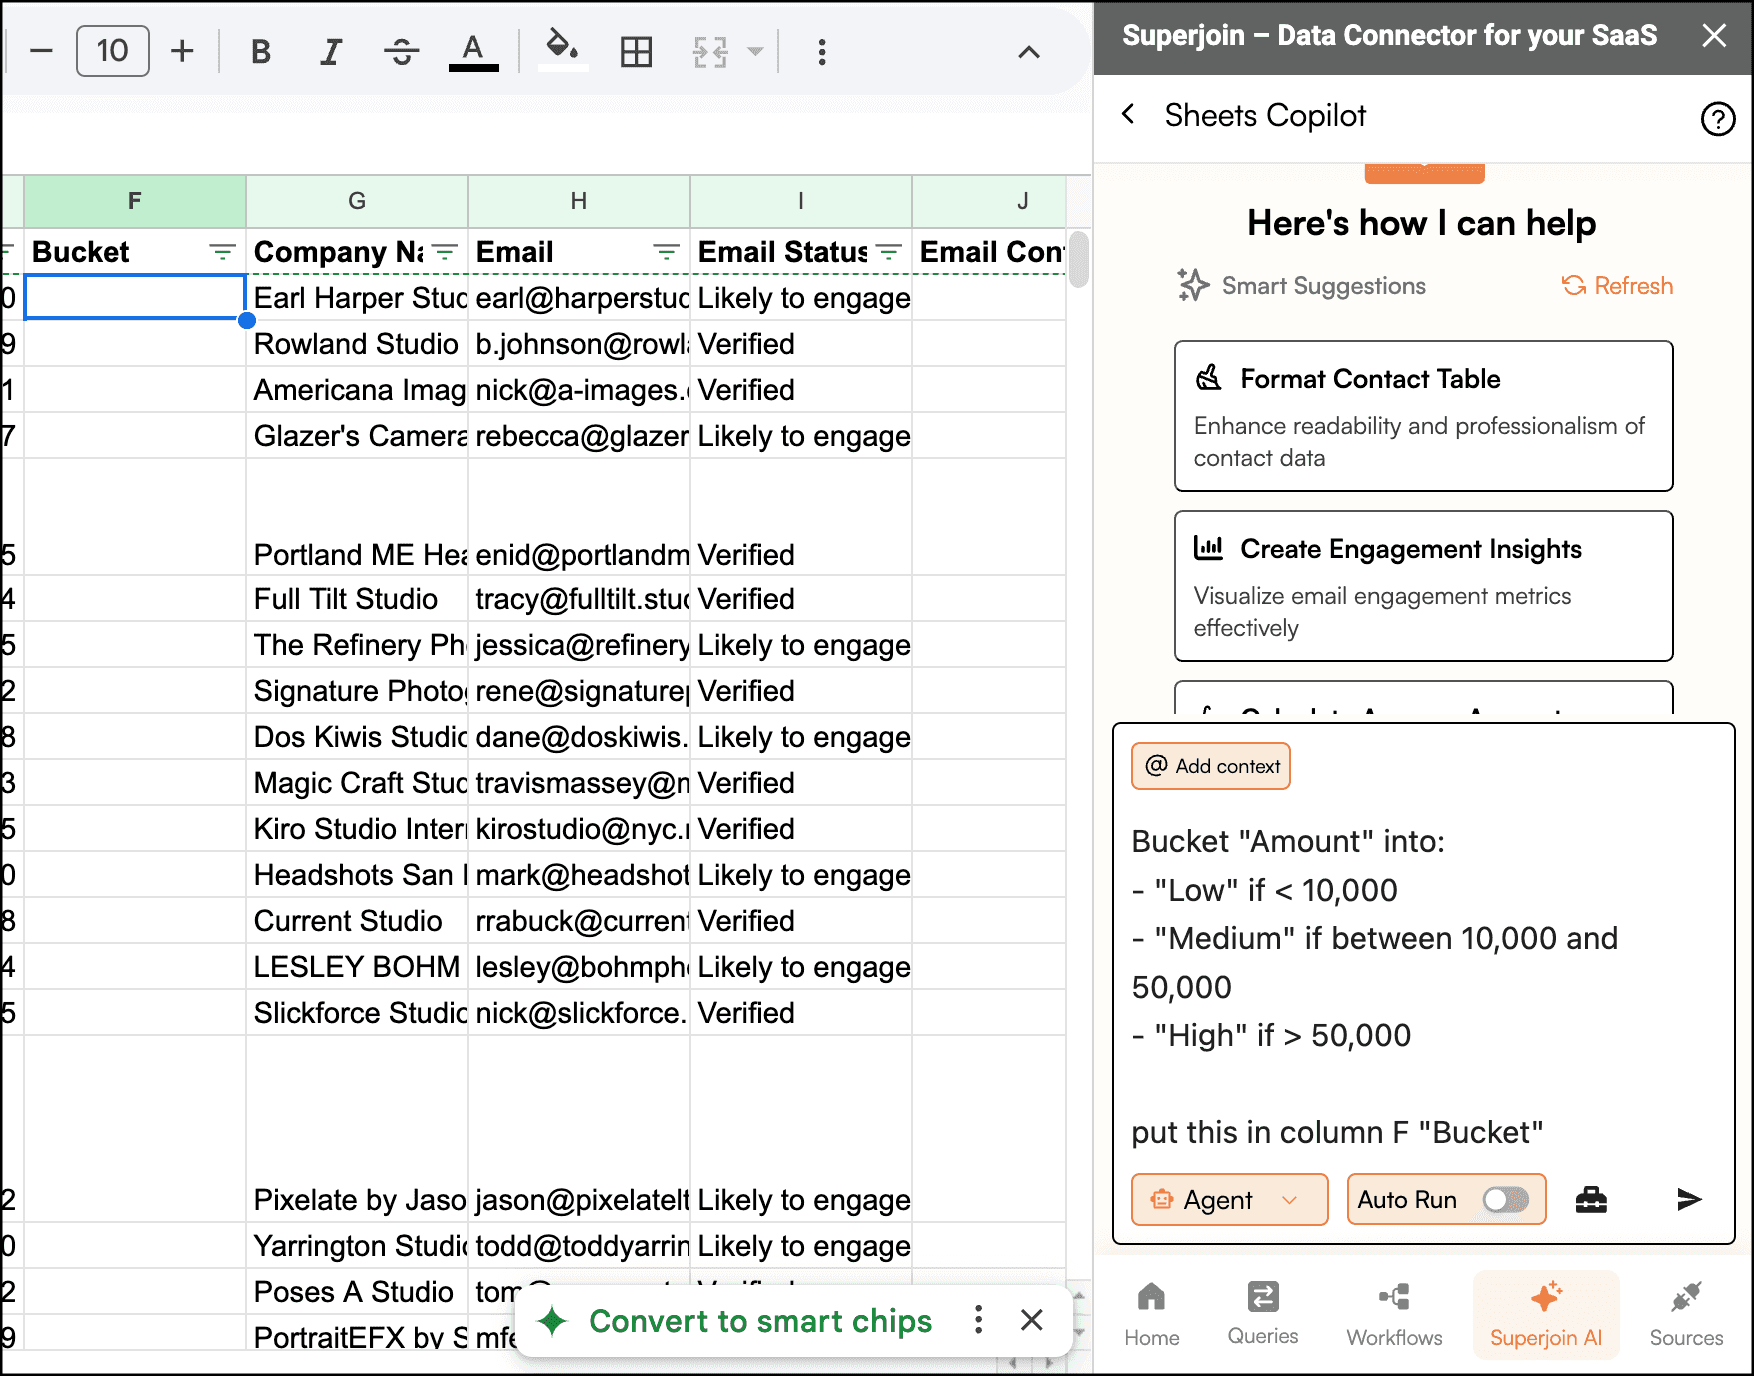Click the prompt text area
The image size is (1754, 1376).
1423,986
